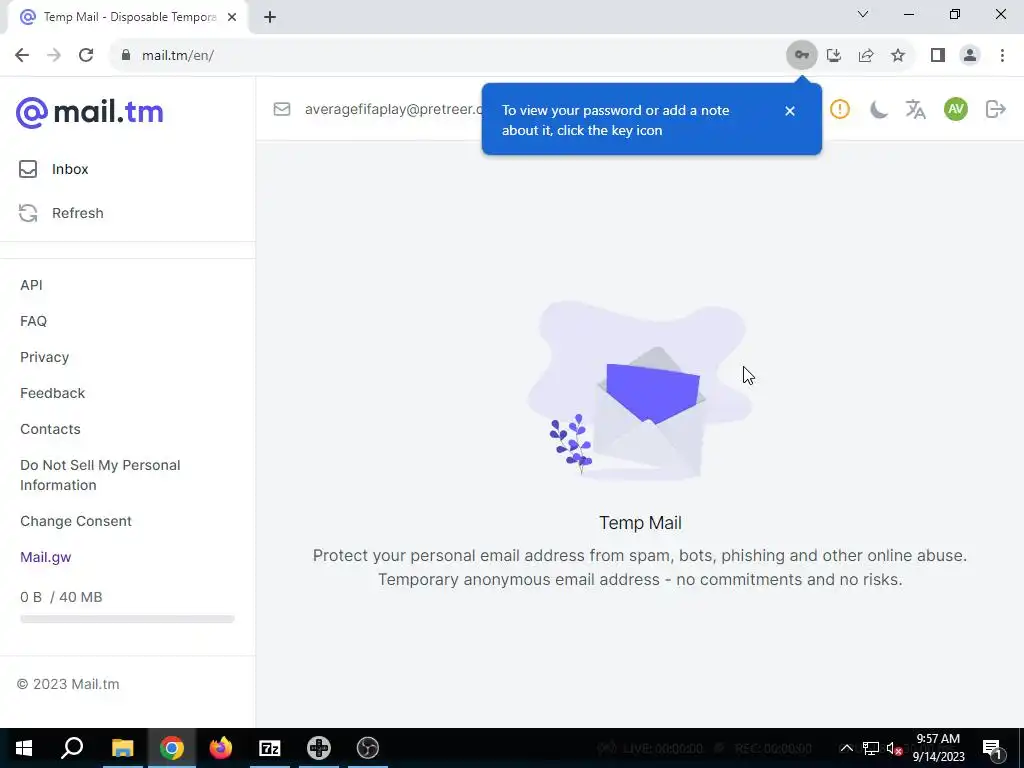1024x768 pixels.
Task: Launch Firefox from taskbar
Action: [x=221, y=748]
